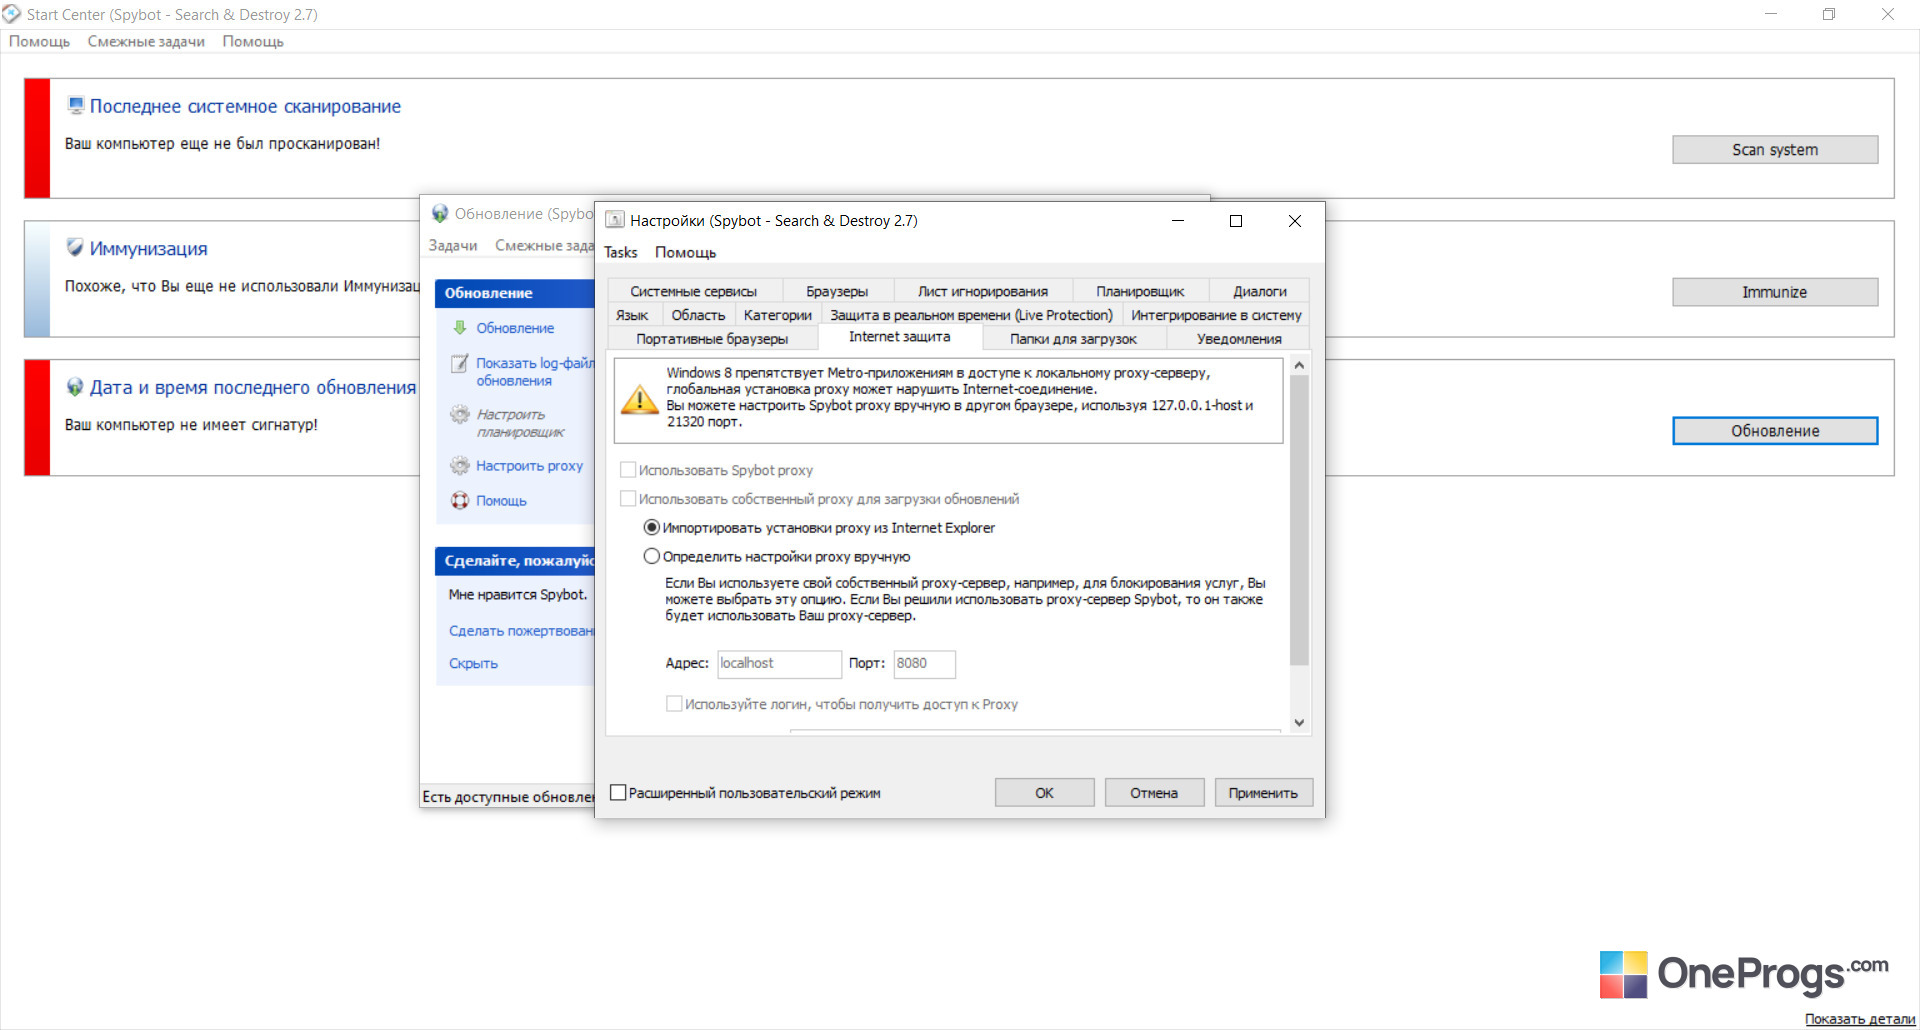Check the login for Proxy access checkbox
The height and width of the screenshot is (1030, 1920).
[674, 704]
